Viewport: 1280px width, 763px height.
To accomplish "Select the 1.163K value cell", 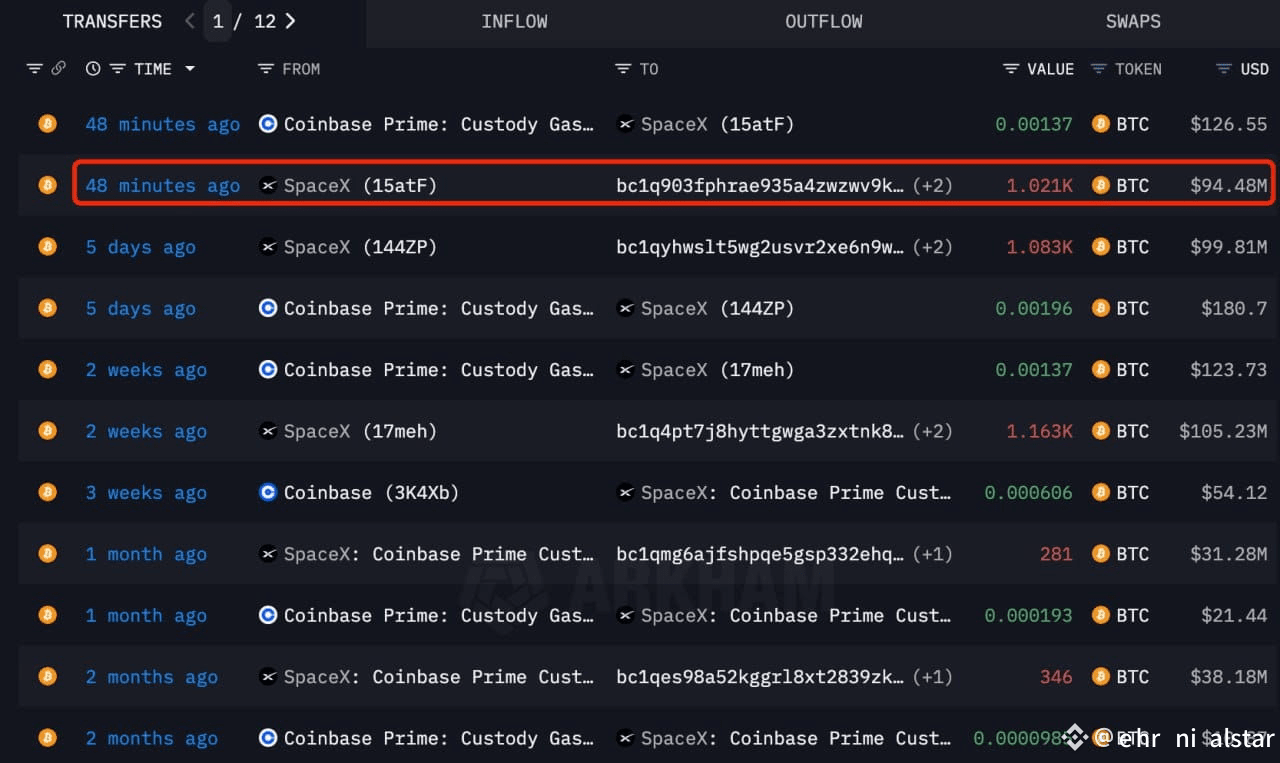I will 1039,431.
